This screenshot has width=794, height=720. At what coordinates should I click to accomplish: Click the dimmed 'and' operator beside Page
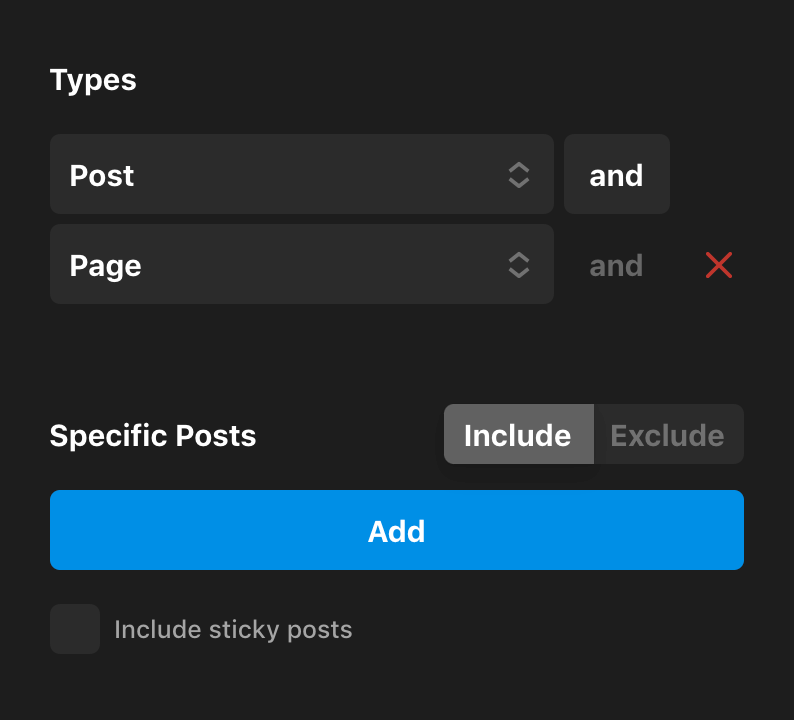pos(616,265)
